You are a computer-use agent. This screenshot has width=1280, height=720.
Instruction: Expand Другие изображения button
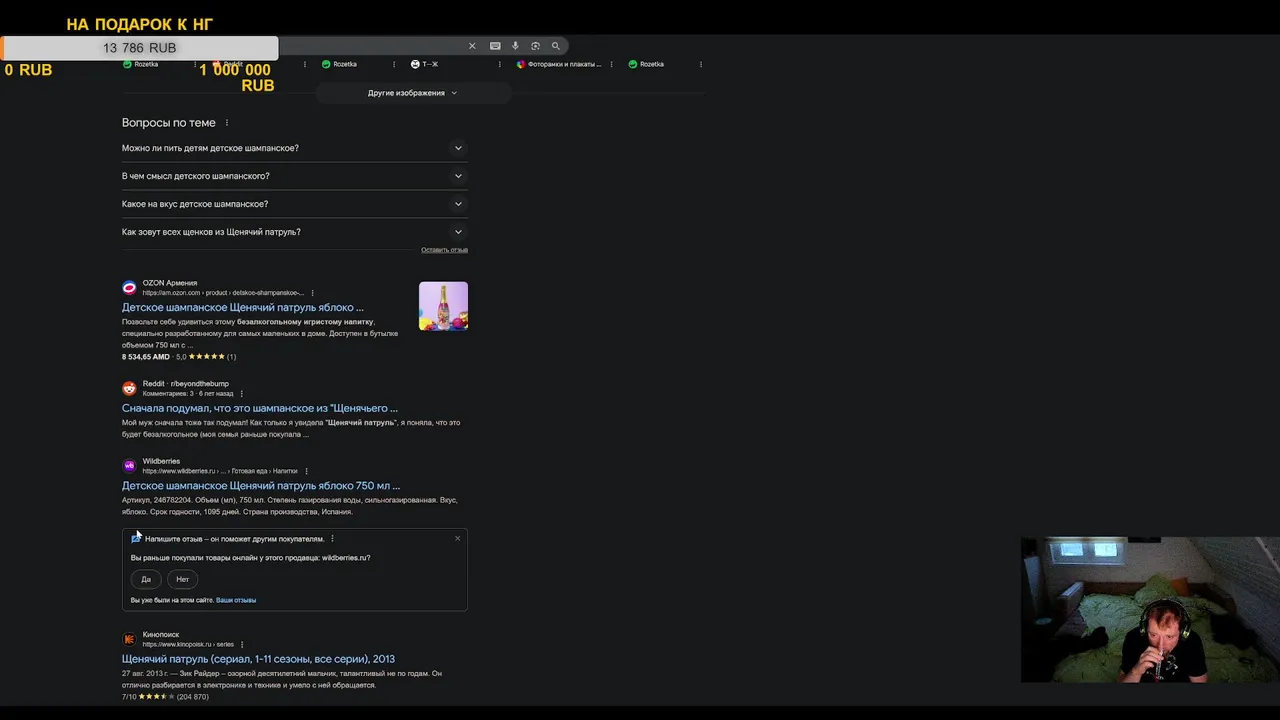pos(413,93)
